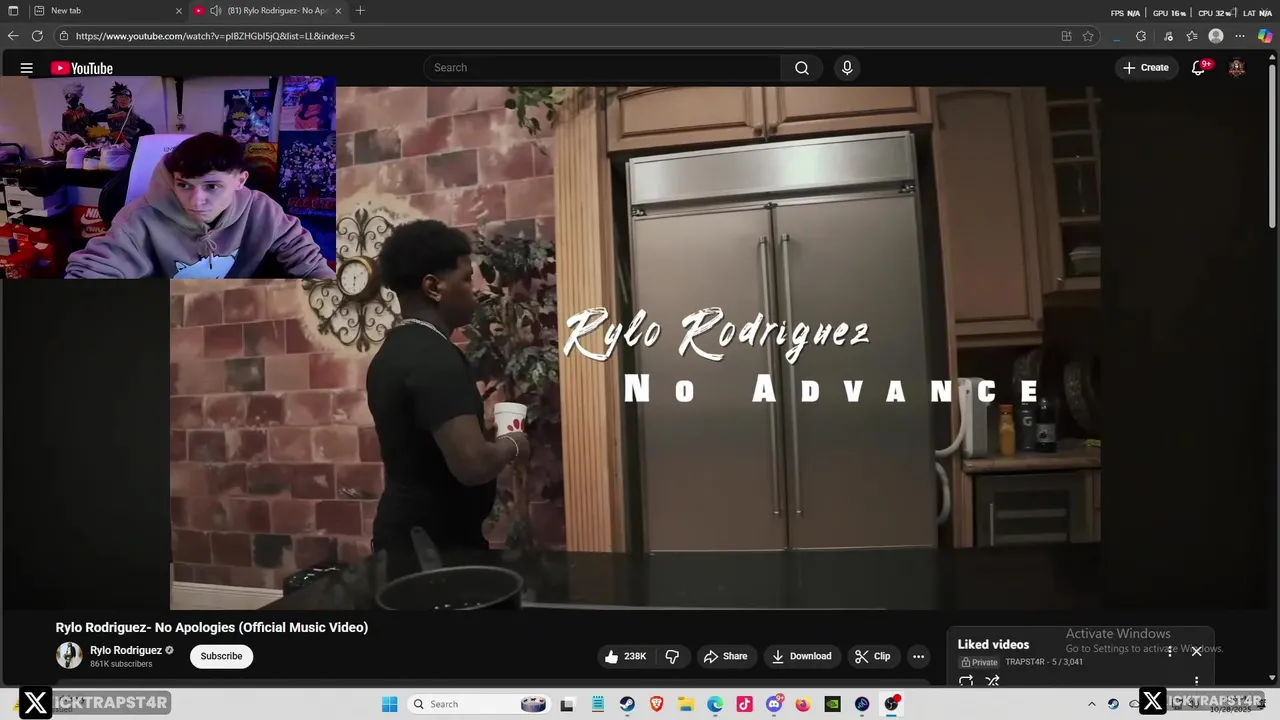Open Firefox from the taskbar
Viewport: 1280px width, 720px height.
(803, 704)
